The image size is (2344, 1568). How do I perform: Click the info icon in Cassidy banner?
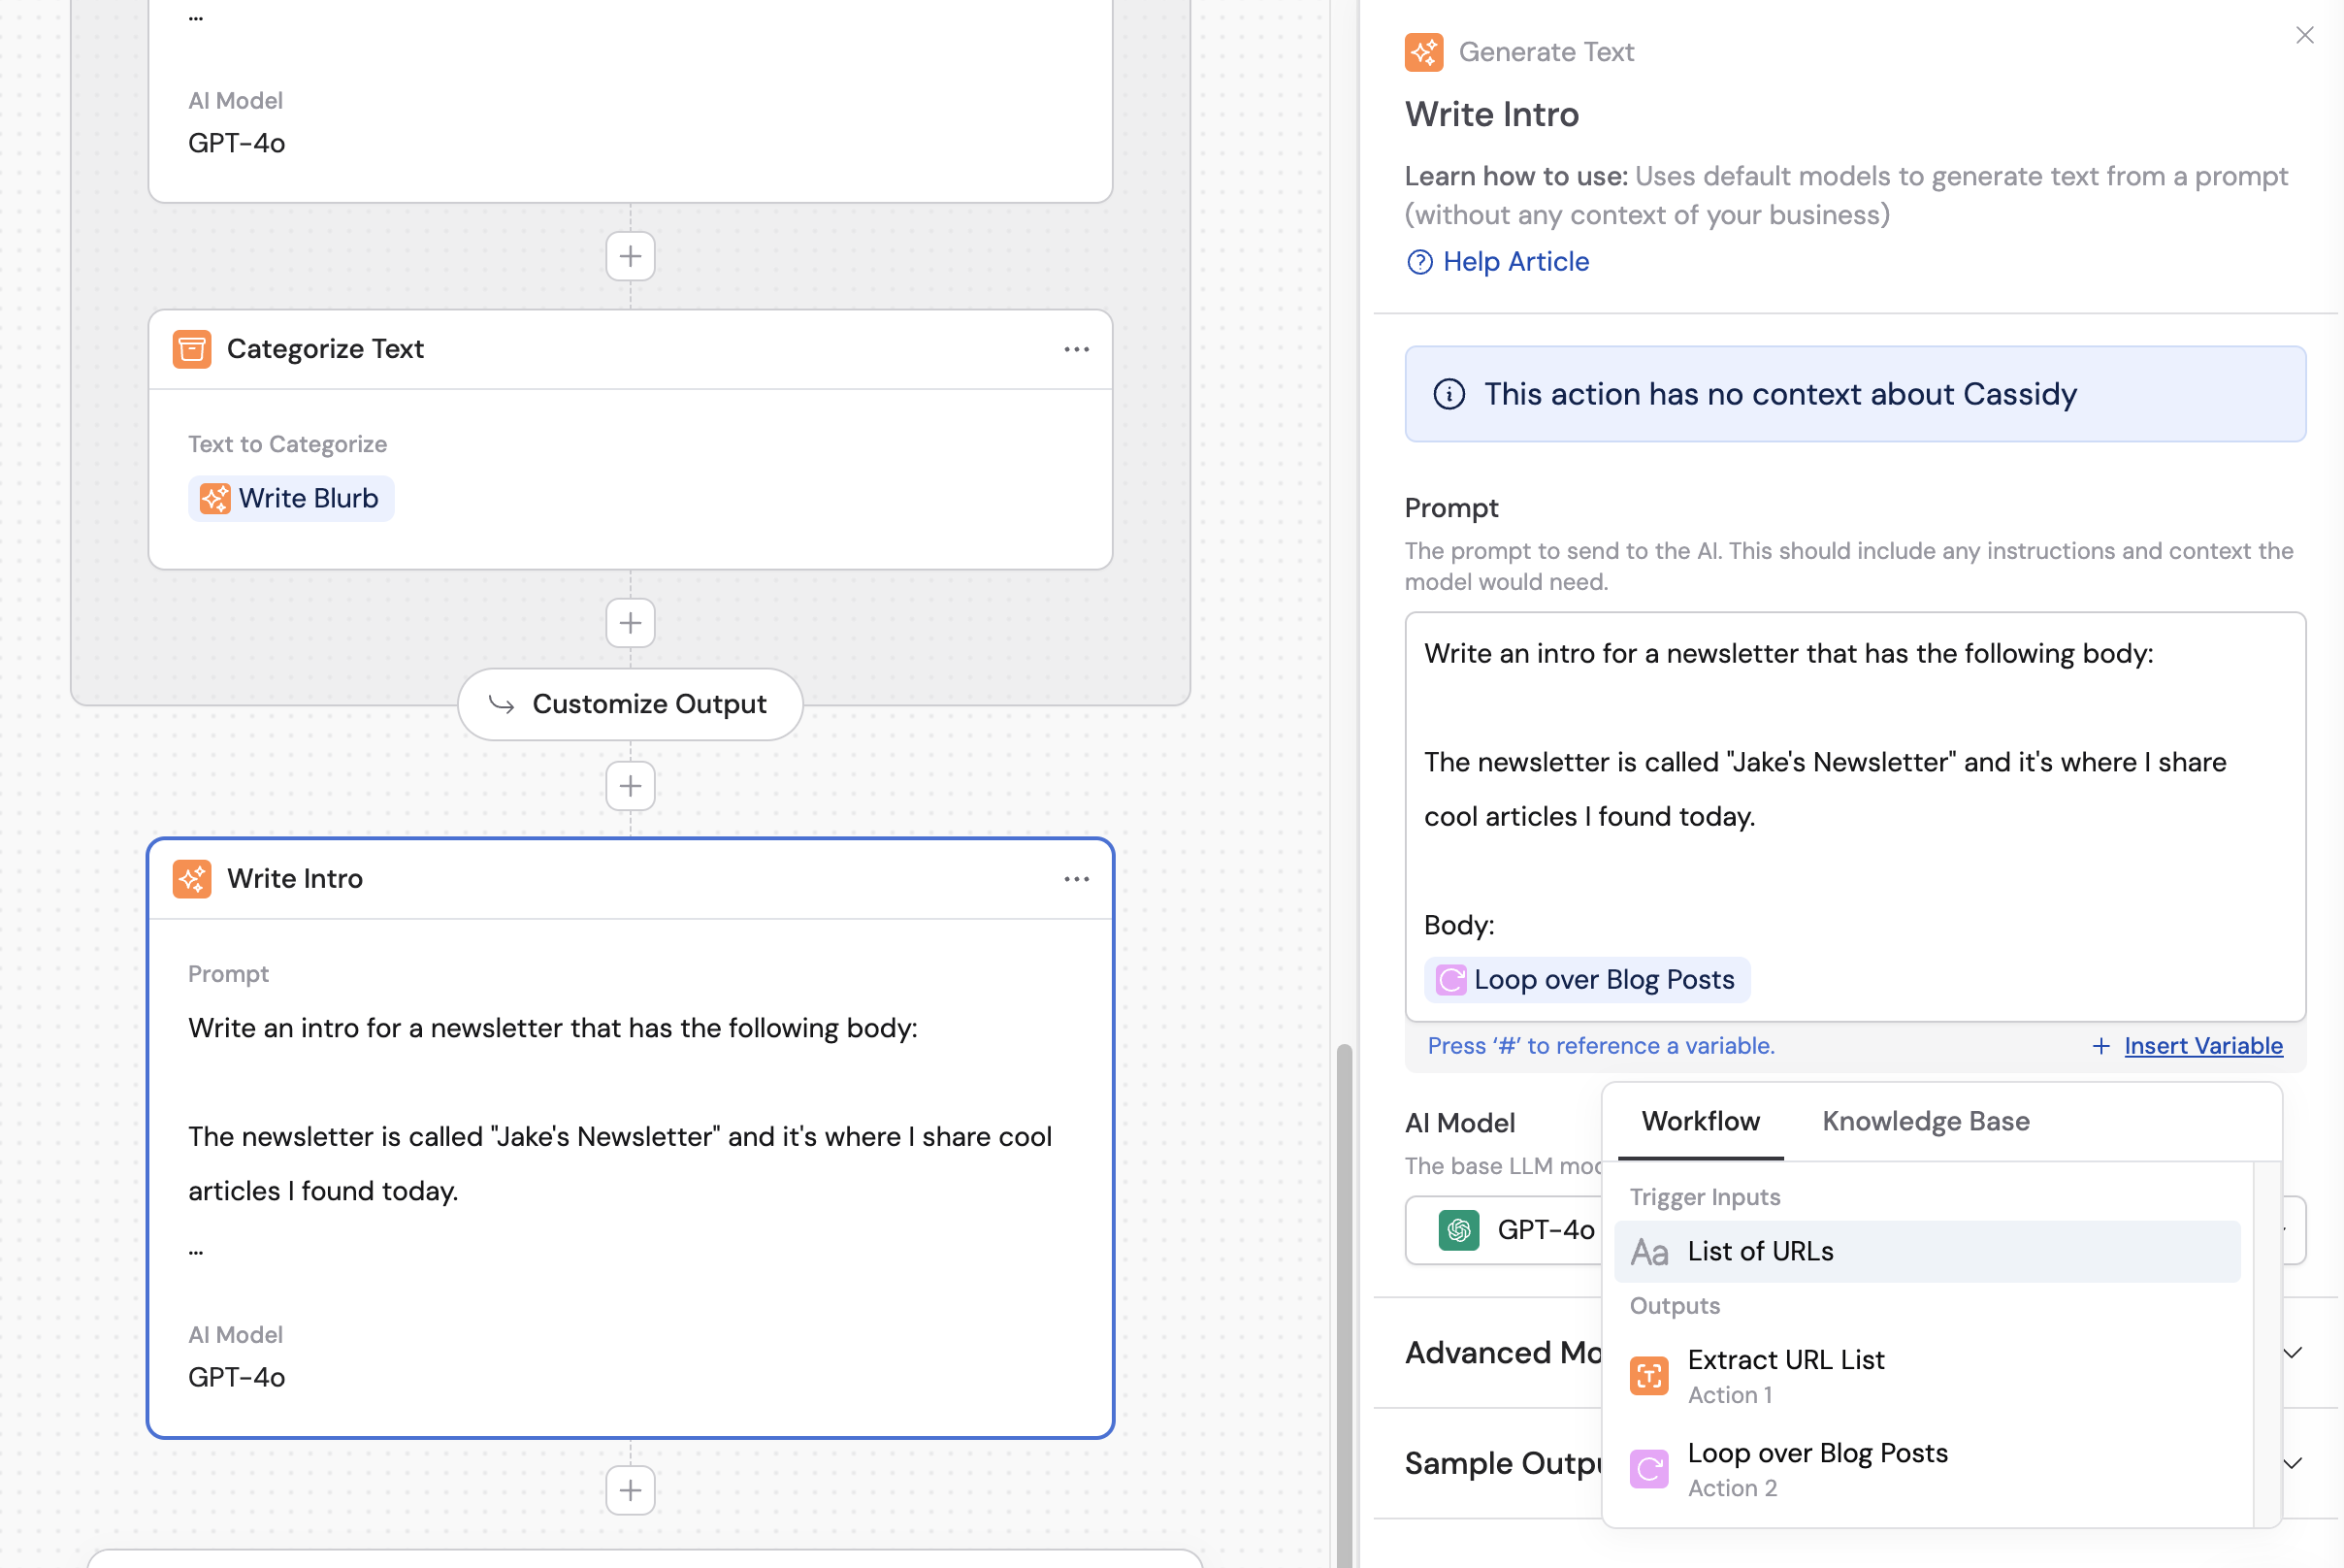[1449, 394]
